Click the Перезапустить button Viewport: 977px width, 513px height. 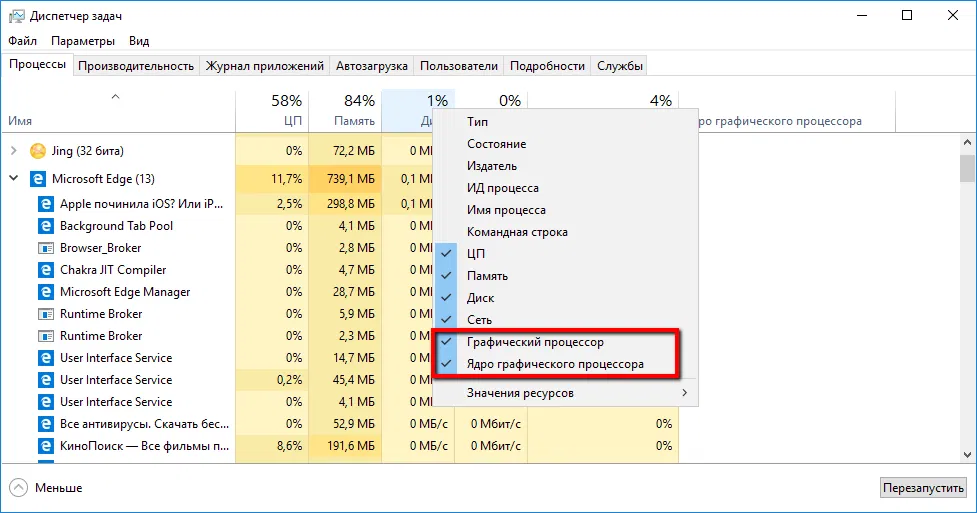coord(923,487)
